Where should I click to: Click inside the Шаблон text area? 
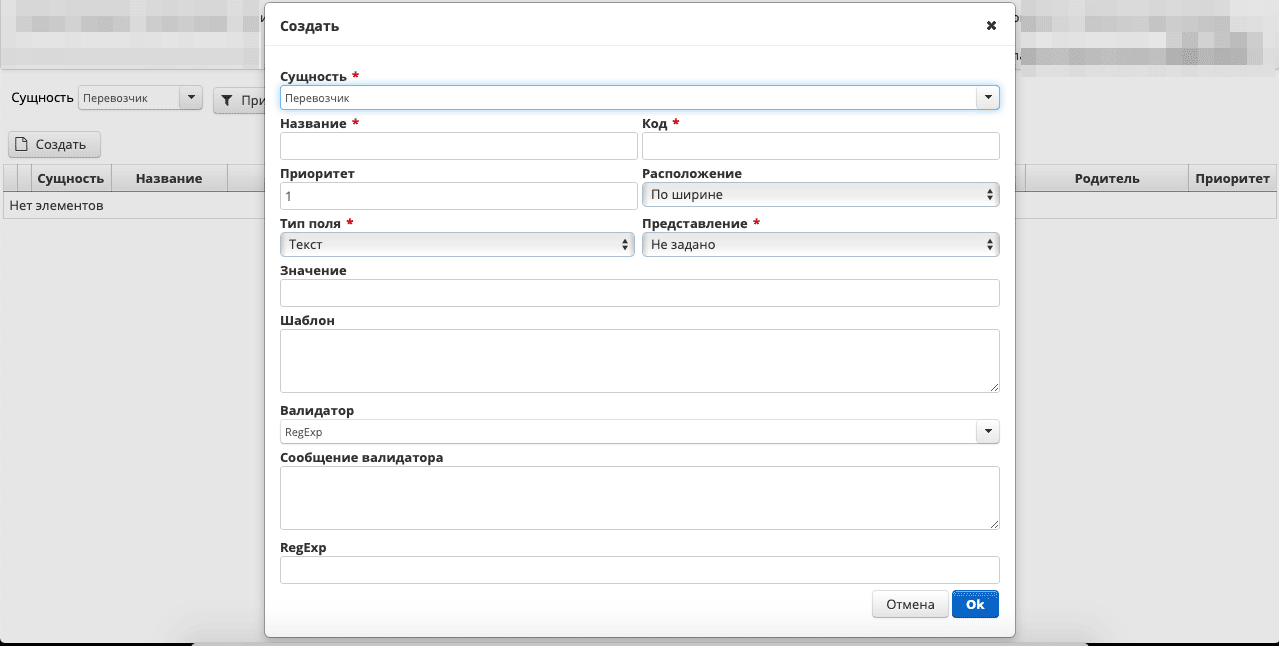click(639, 360)
